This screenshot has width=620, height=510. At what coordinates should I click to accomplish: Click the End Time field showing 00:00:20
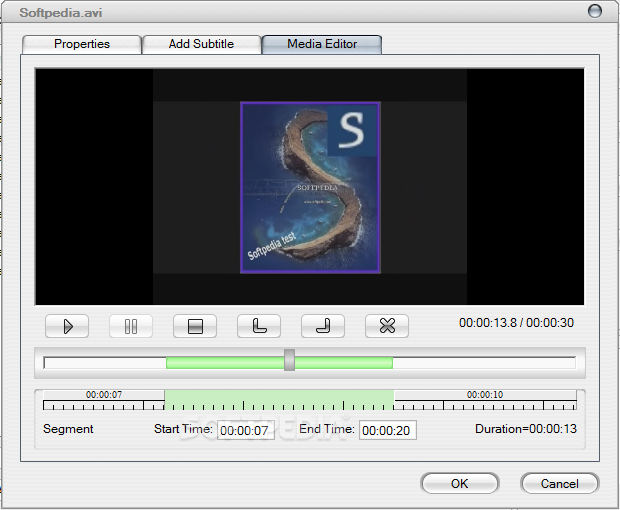click(x=388, y=430)
